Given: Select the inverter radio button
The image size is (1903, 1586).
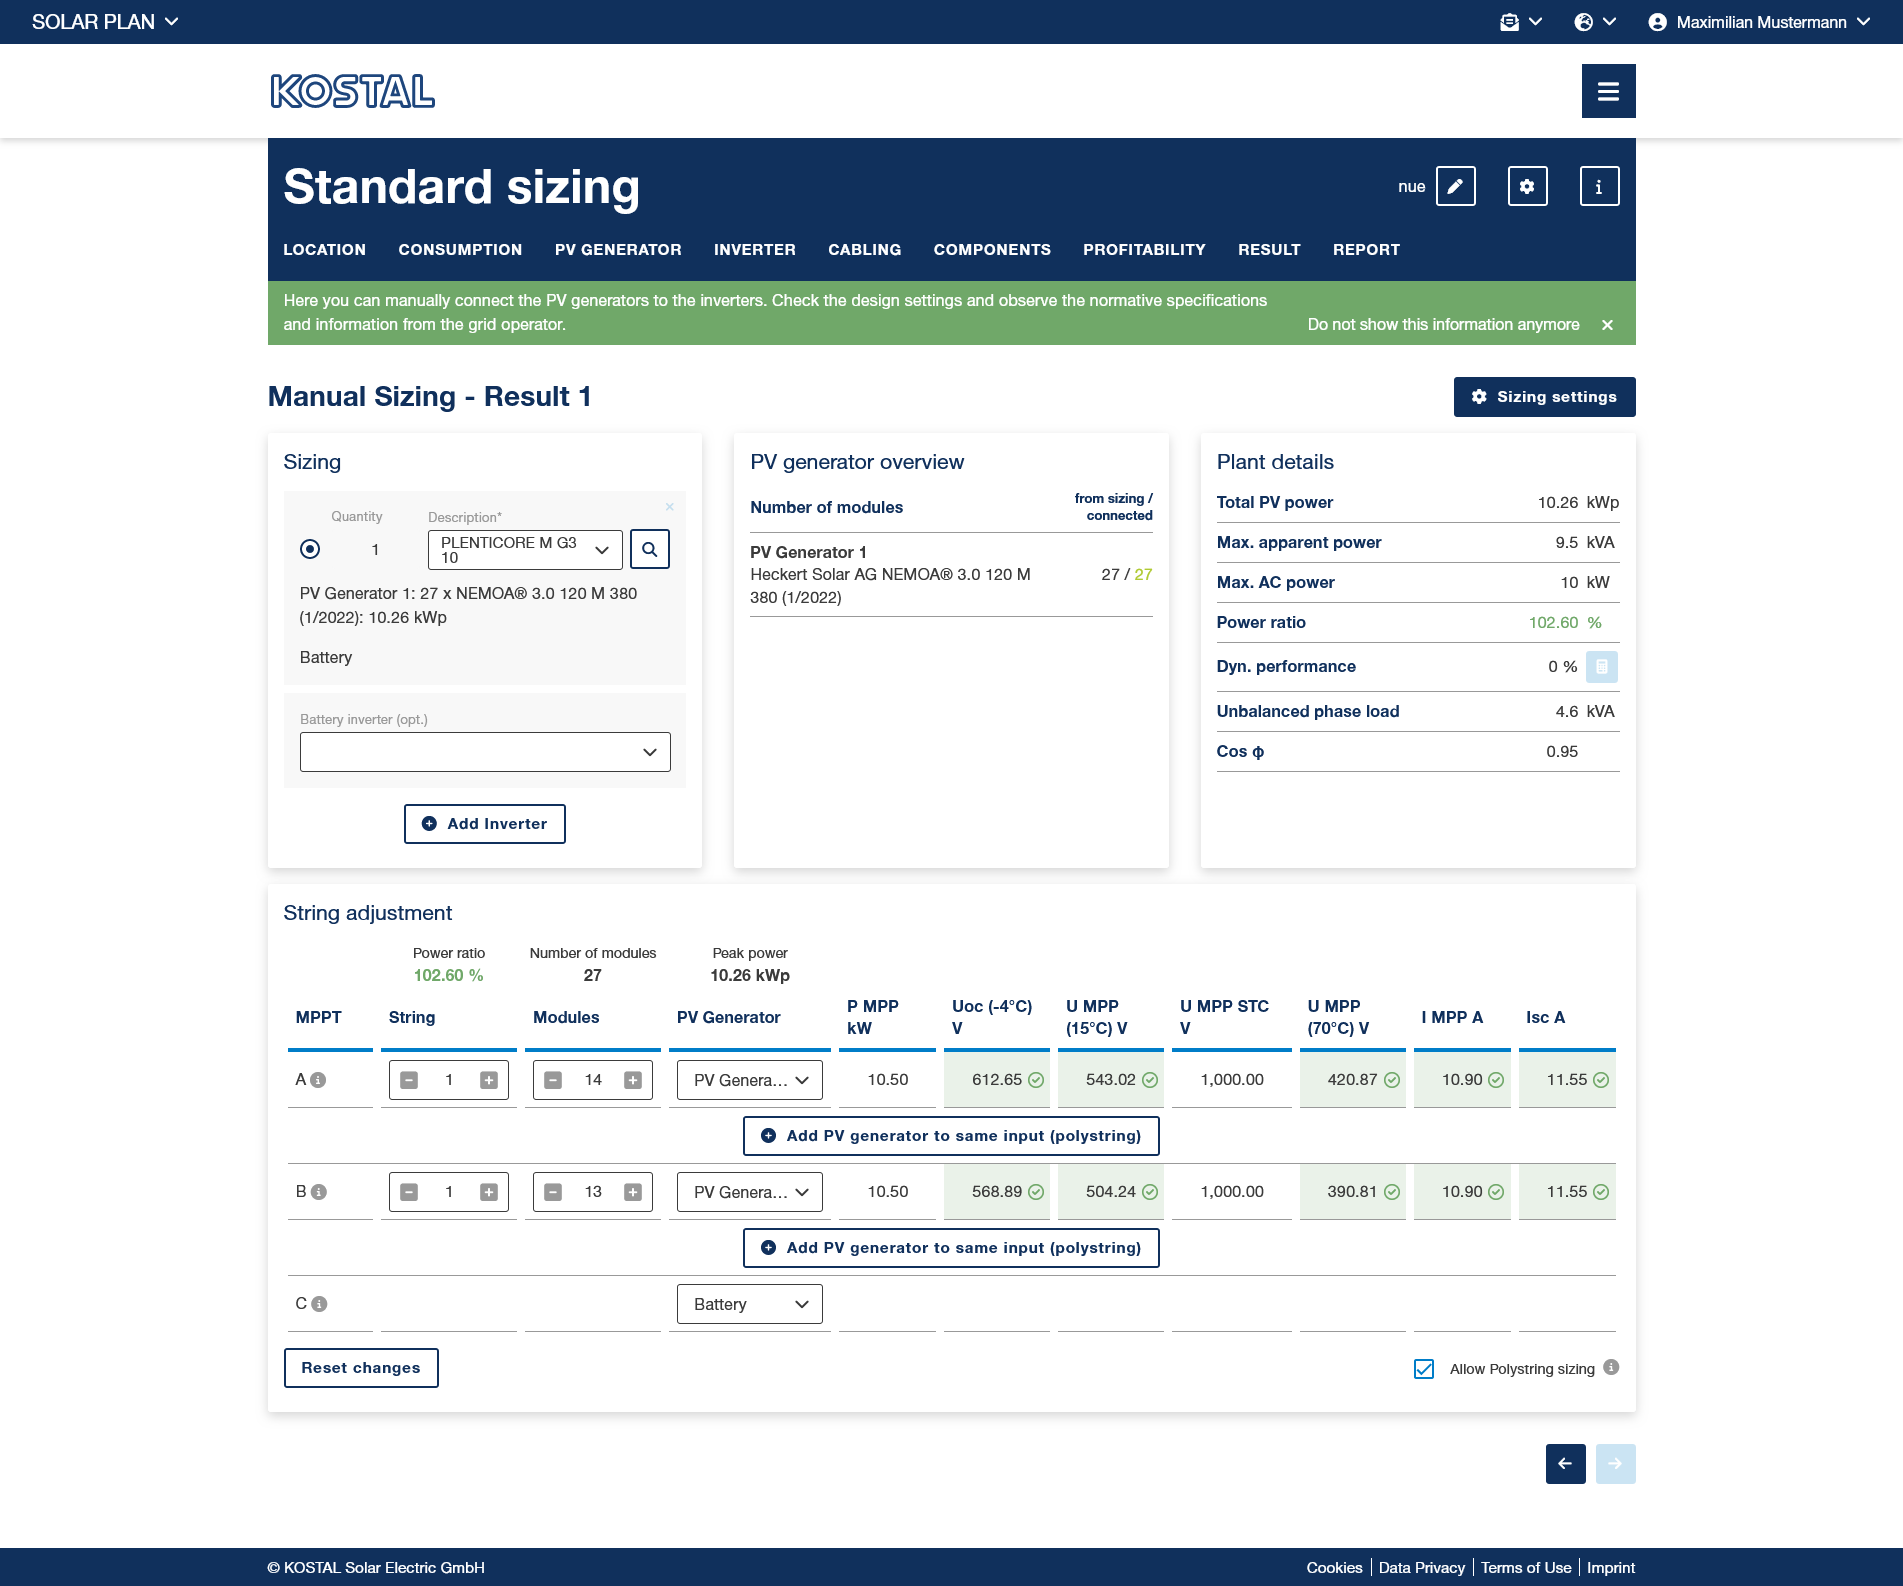Looking at the screenshot, I should pos(310,549).
